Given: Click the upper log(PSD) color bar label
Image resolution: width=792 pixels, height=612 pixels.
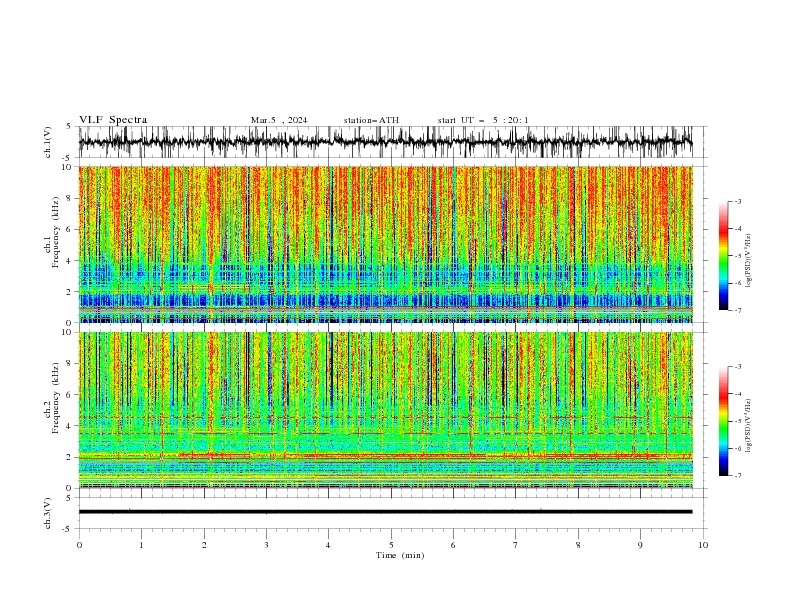Looking at the screenshot, I should [x=749, y=261].
